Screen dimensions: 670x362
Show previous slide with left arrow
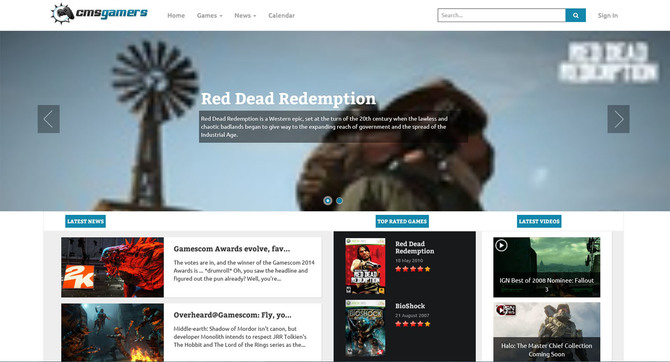tap(49, 119)
